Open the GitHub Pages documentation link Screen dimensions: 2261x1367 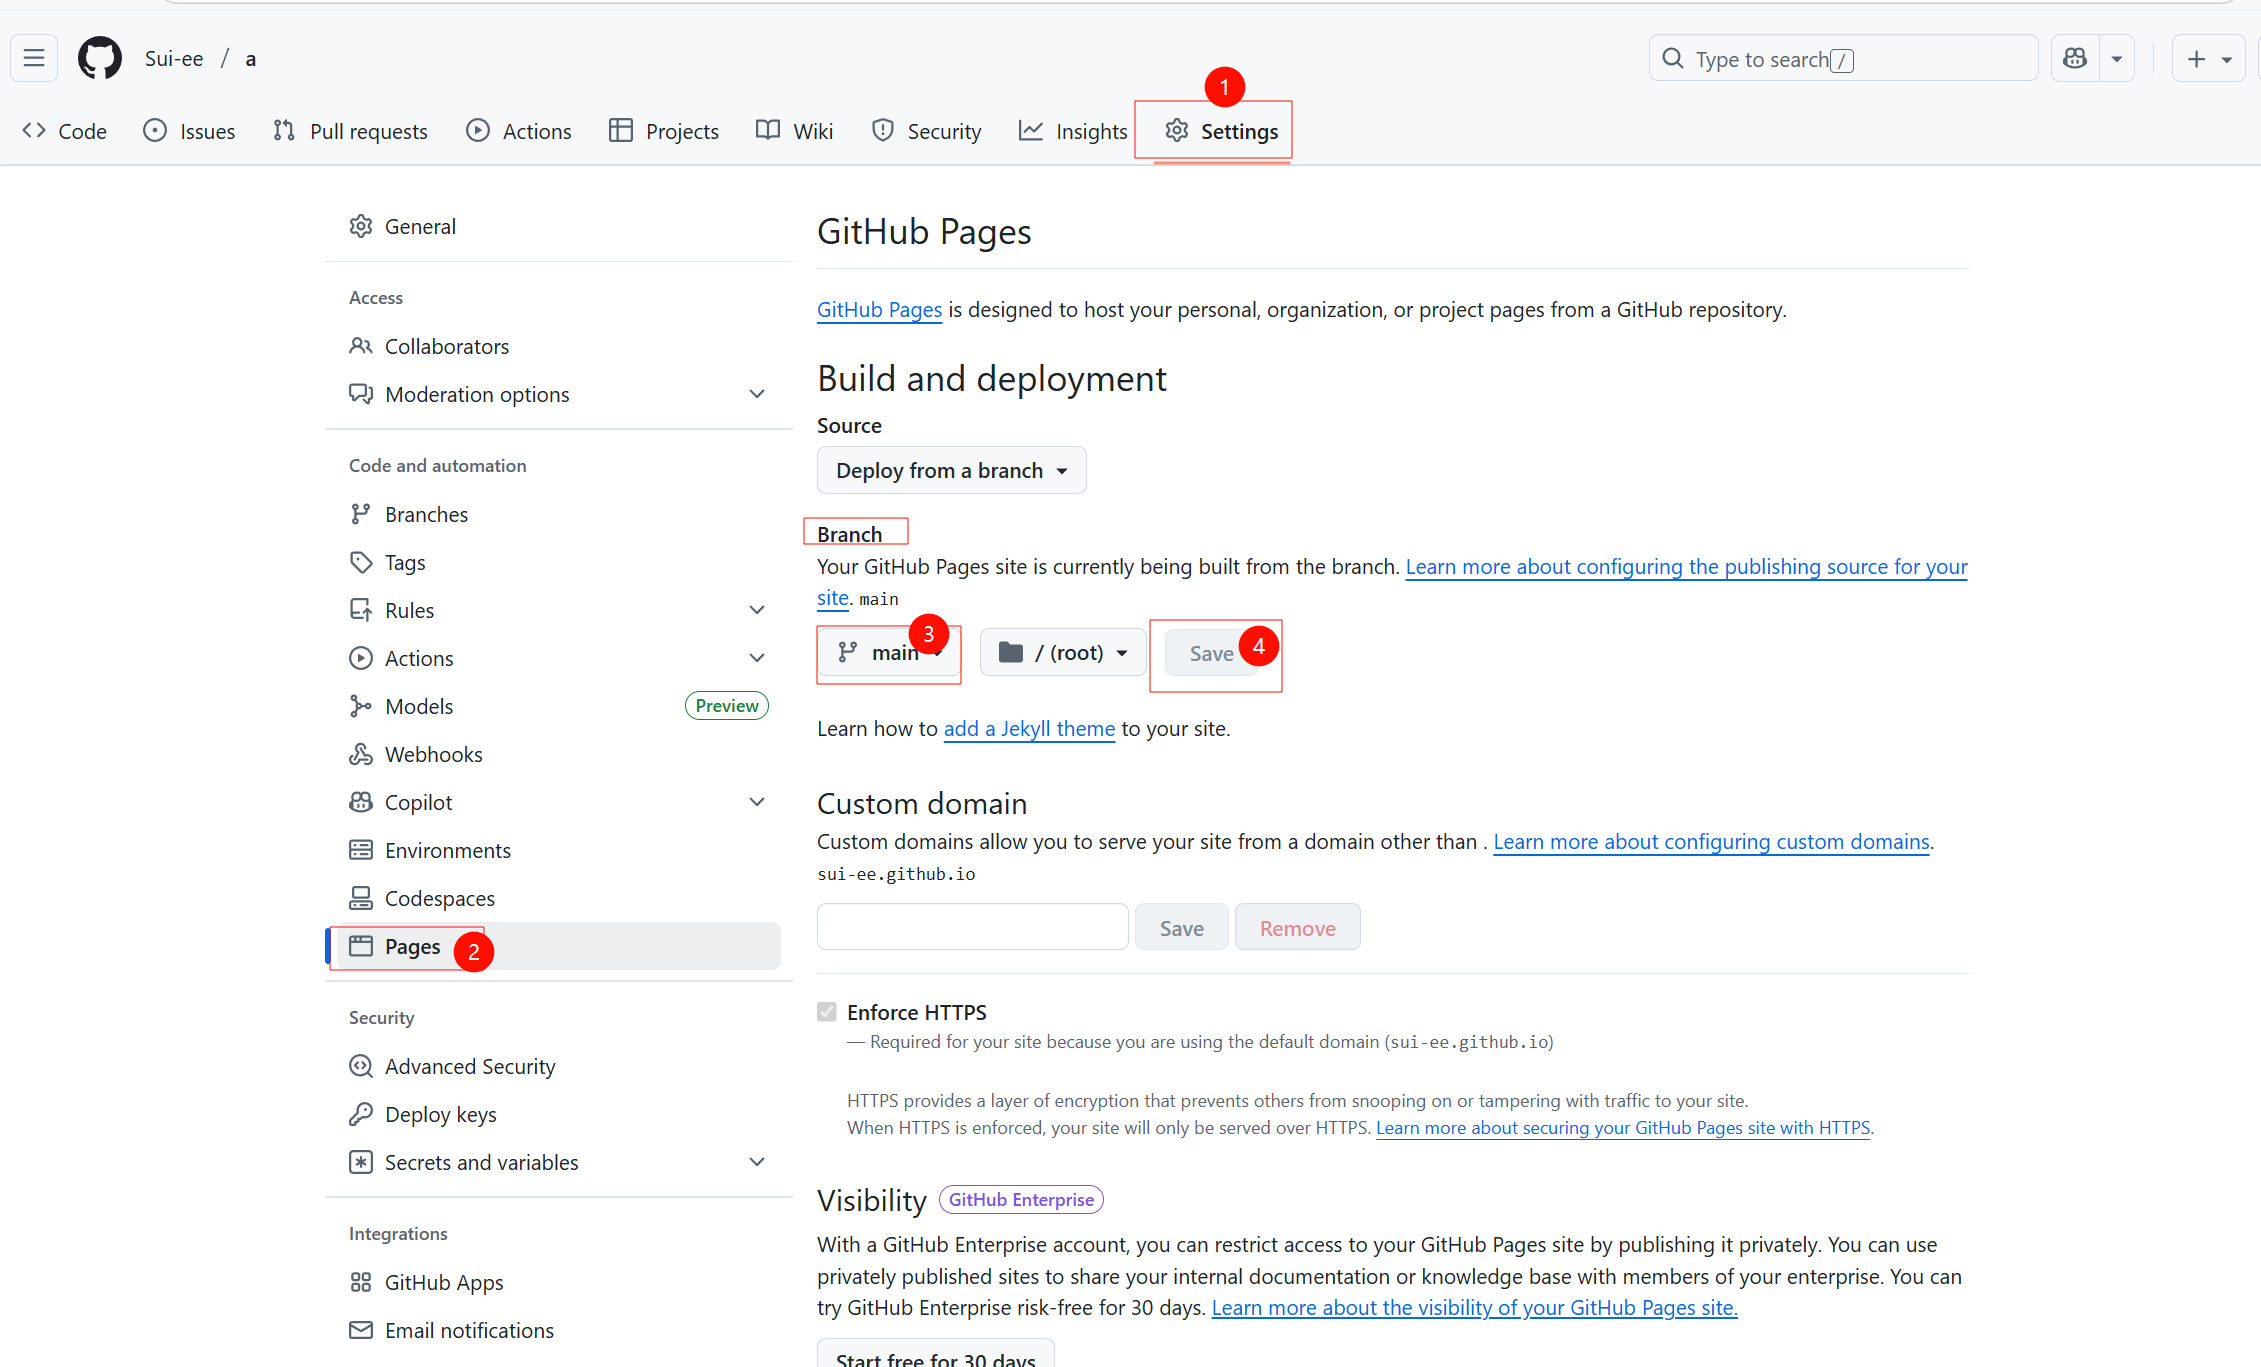tap(879, 310)
